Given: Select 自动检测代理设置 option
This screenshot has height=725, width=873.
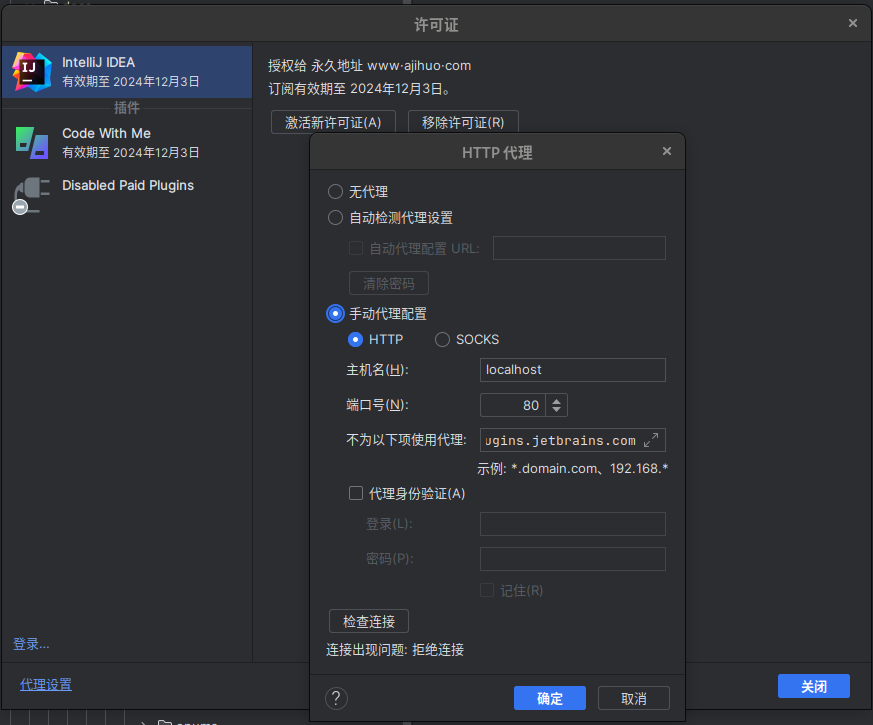Looking at the screenshot, I should pyautogui.click(x=336, y=218).
